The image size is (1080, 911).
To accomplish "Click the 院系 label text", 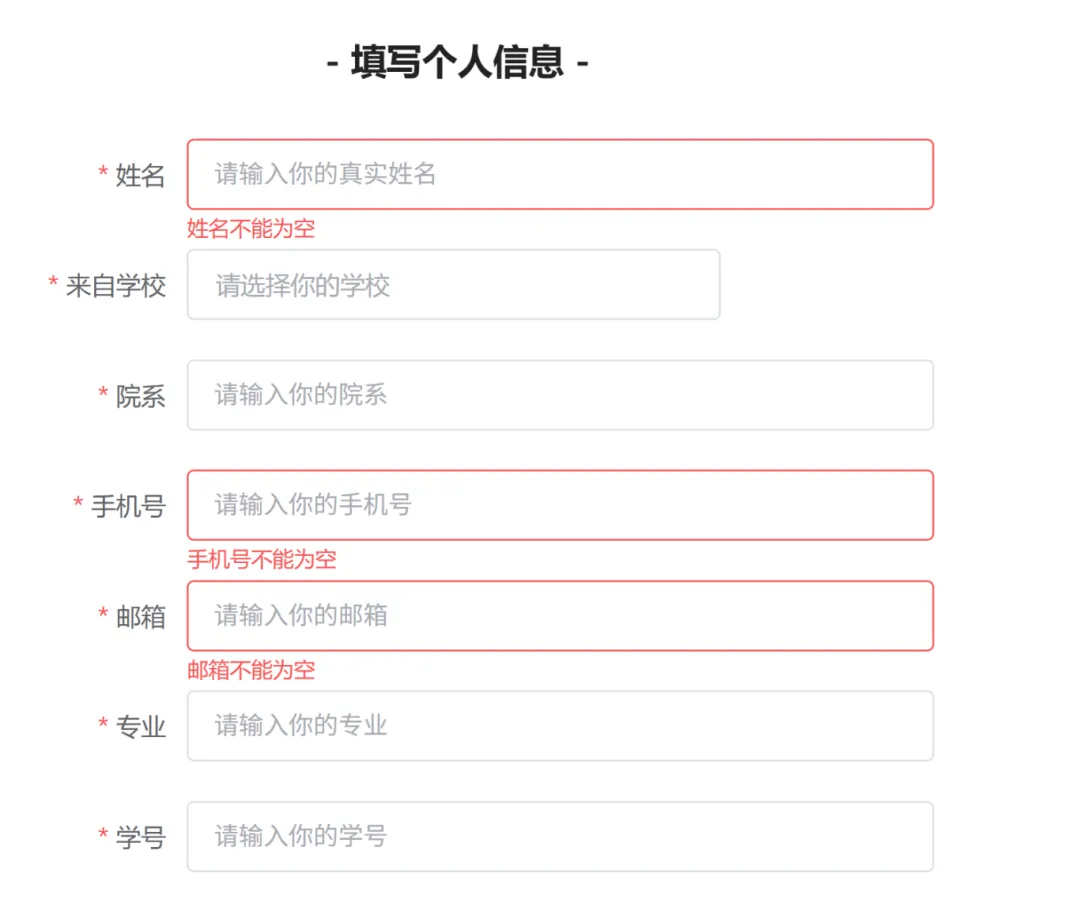I will click(140, 396).
